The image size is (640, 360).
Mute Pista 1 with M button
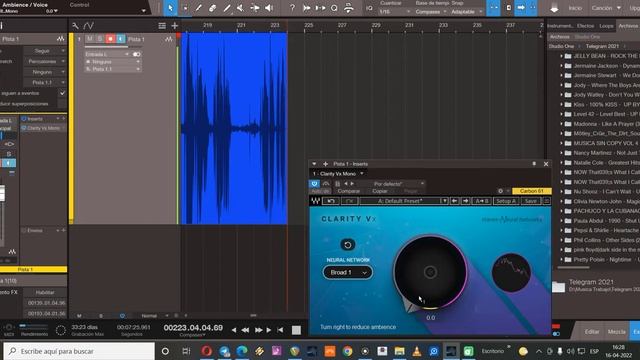click(90, 39)
